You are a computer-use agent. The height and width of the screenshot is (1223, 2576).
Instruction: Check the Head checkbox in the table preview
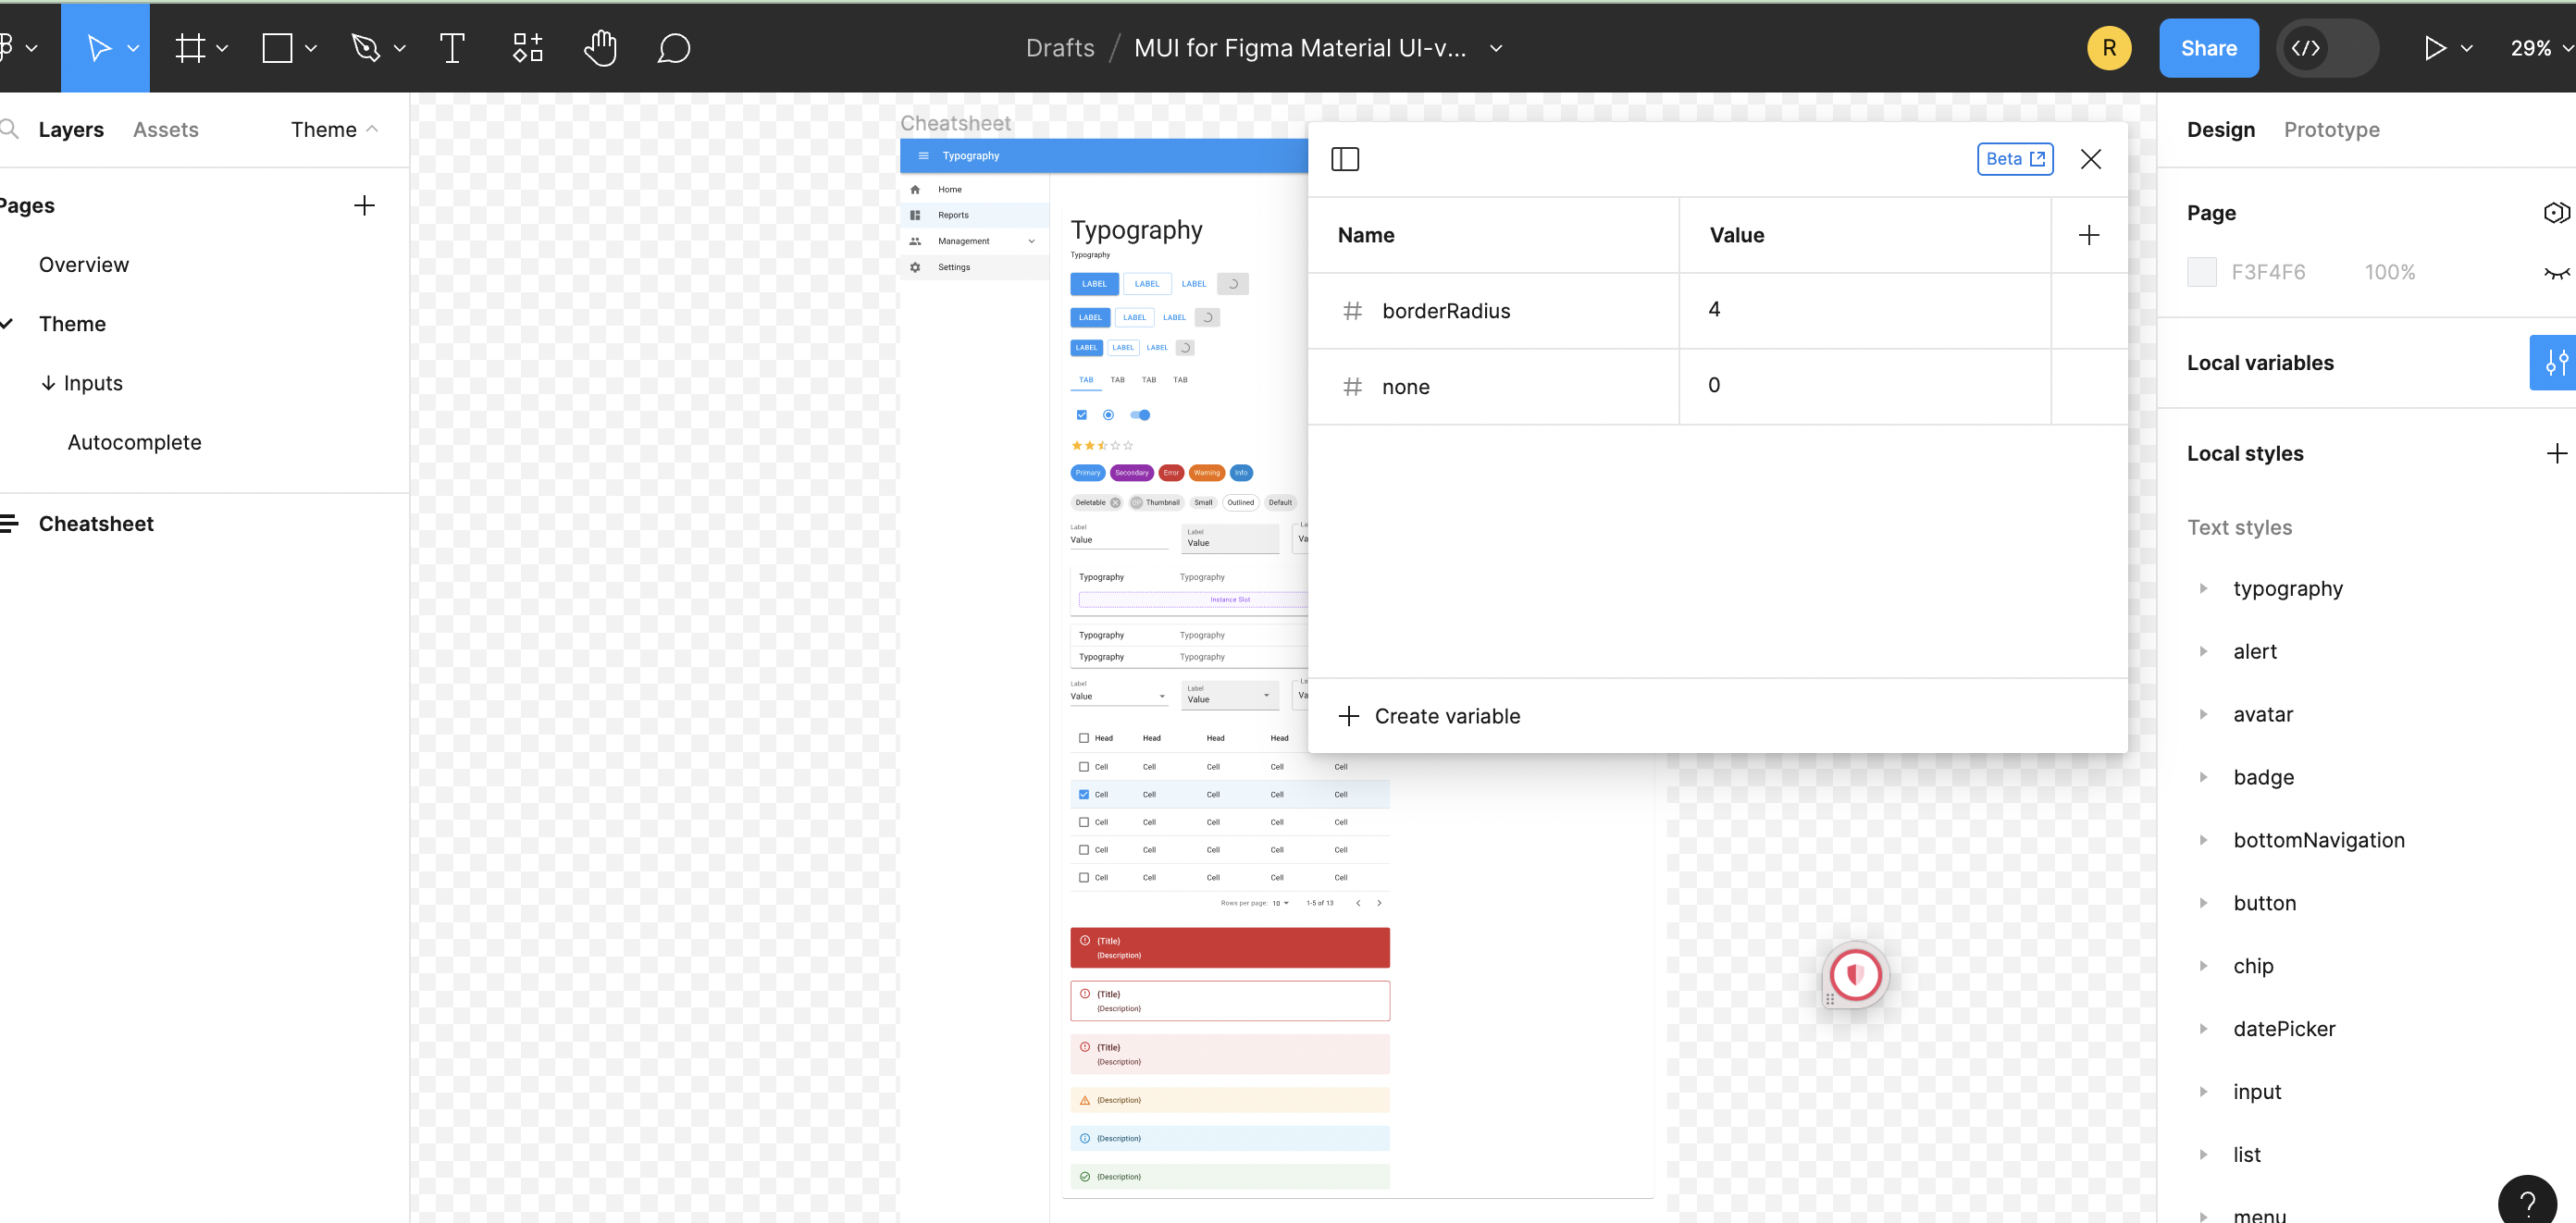coord(1083,737)
